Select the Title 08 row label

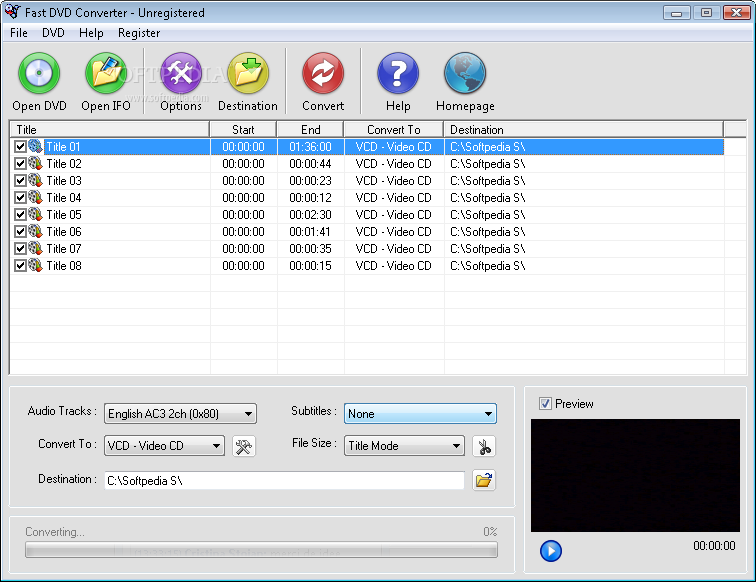64,266
